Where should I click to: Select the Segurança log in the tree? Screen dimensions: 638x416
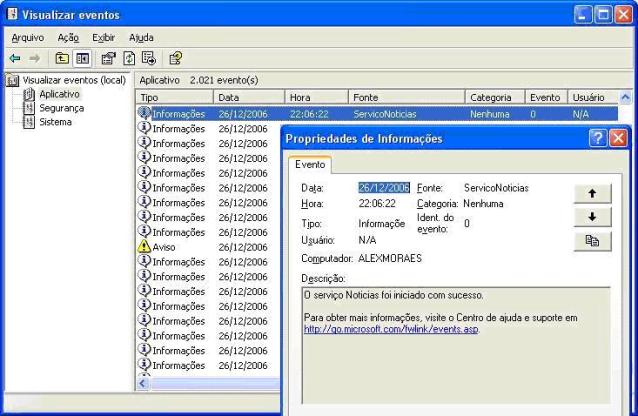point(61,108)
